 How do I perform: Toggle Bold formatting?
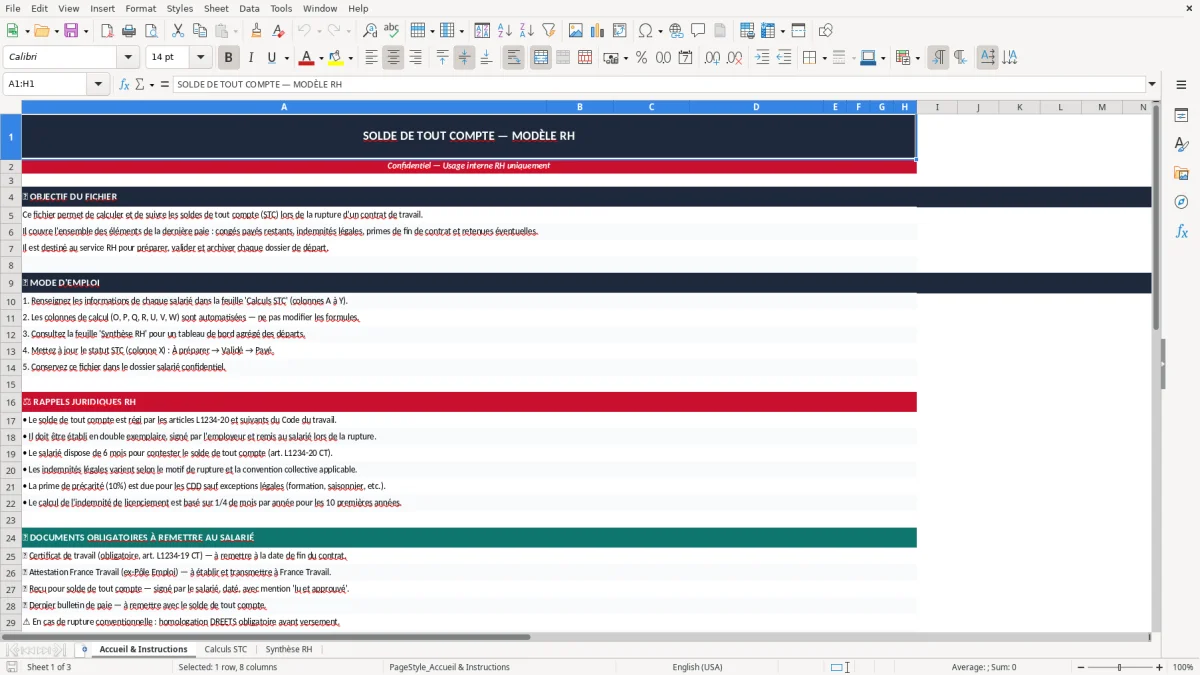[228, 58]
